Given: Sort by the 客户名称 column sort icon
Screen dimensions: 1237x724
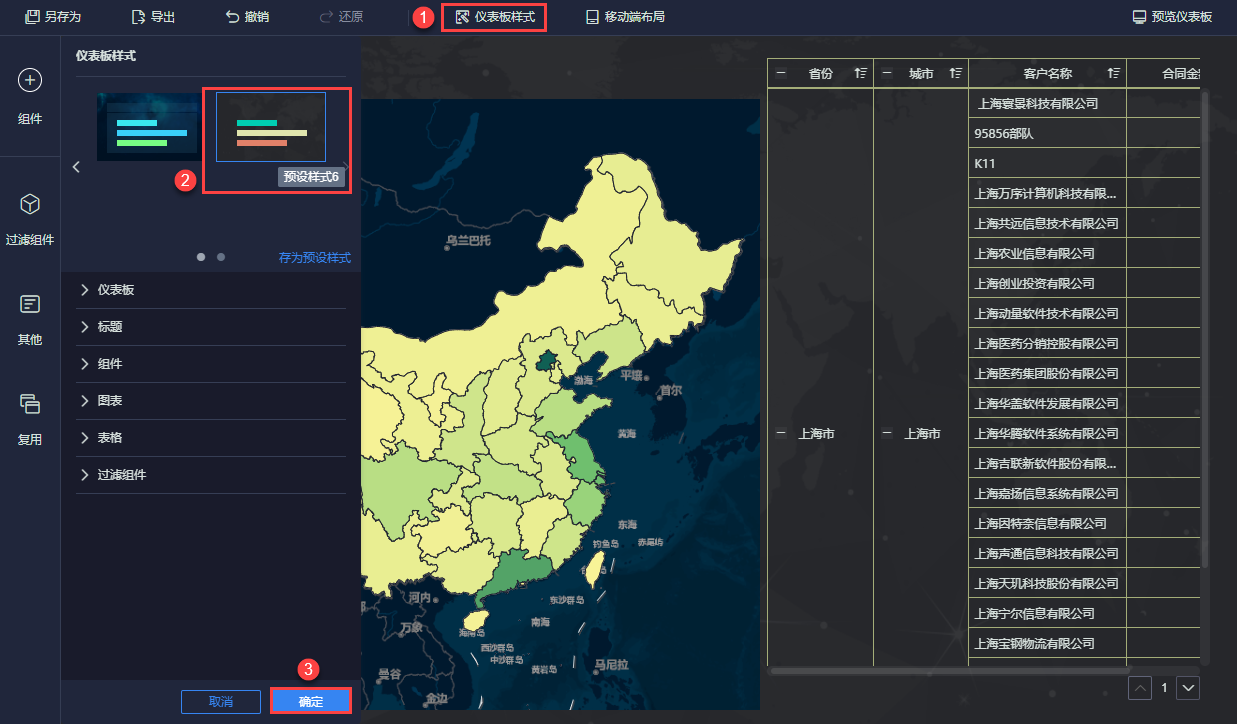Looking at the screenshot, I should (x=1114, y=73).
